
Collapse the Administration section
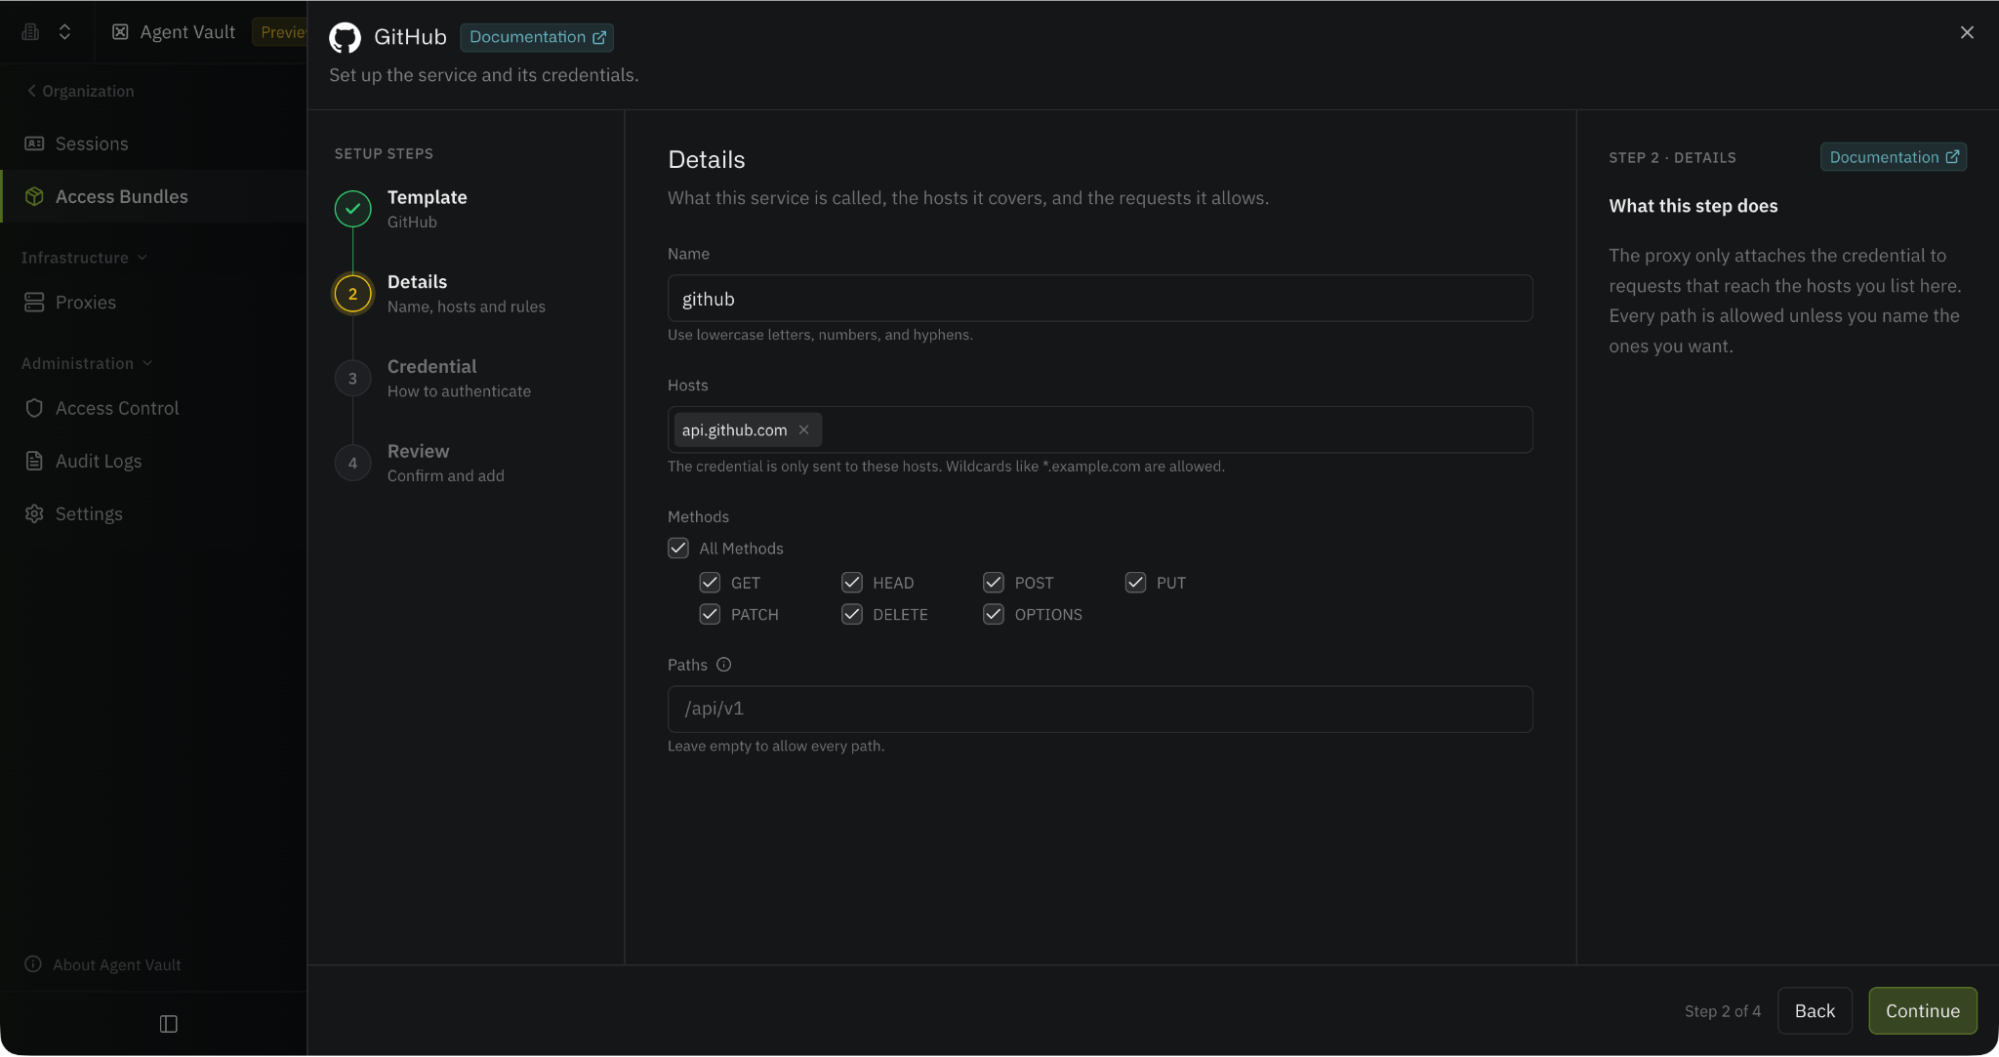pyautogui.click(x=87, y=364)
